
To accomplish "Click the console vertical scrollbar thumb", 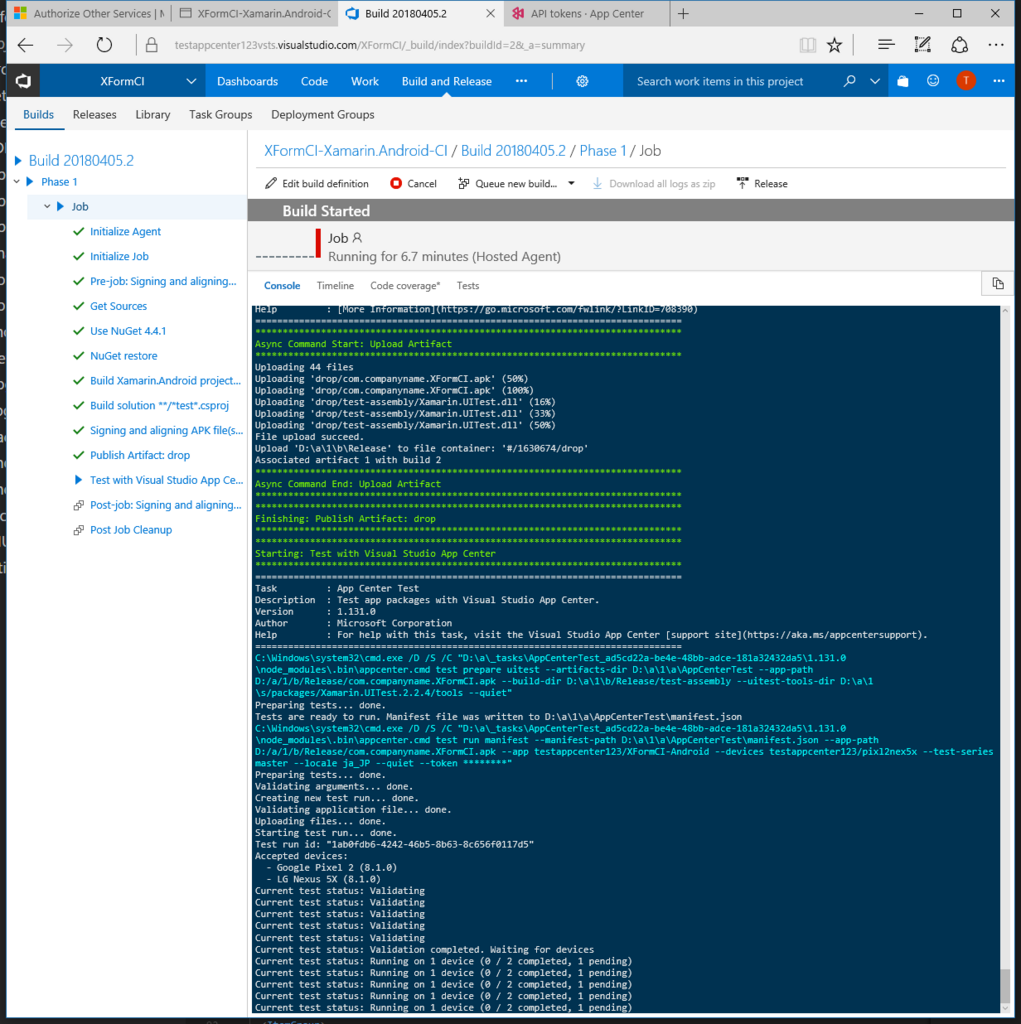I will [x=1005, y=984].
